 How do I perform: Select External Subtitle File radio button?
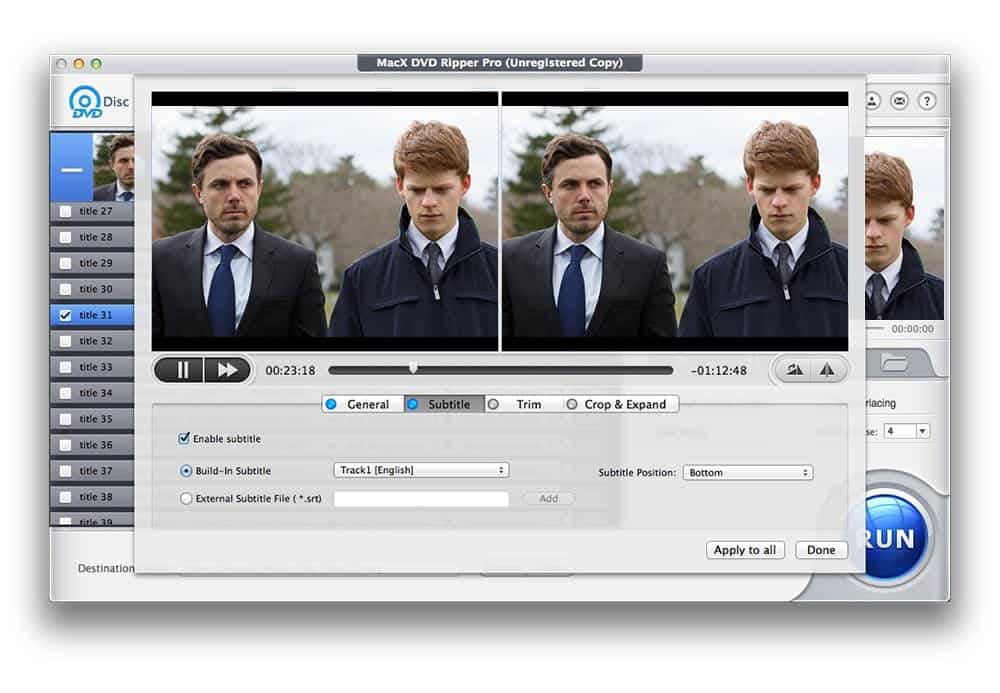(x=186, y=499)
